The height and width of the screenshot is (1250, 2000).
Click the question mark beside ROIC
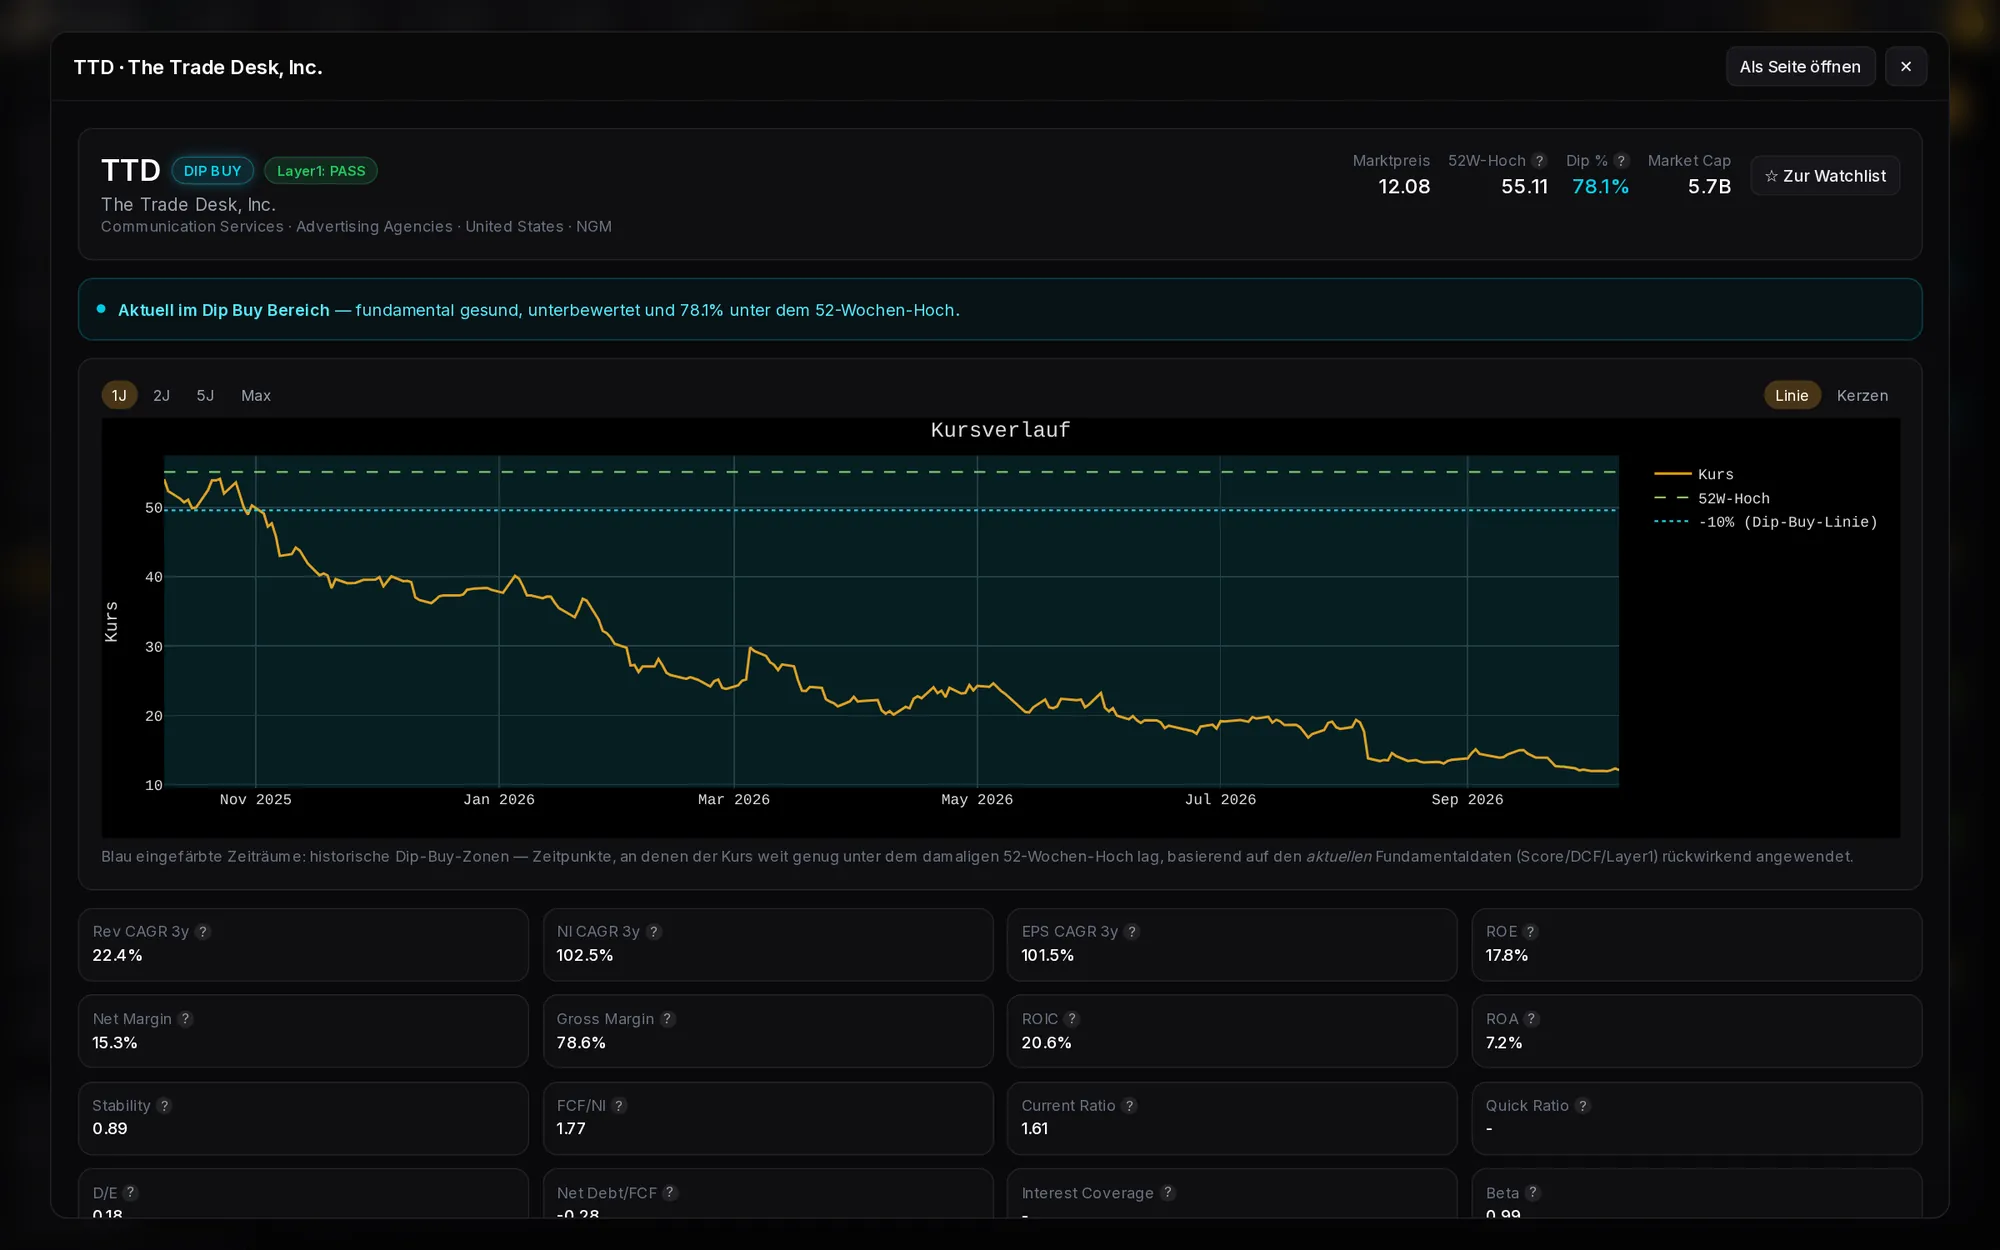pyautogui.click(x=1072, y=1019)
